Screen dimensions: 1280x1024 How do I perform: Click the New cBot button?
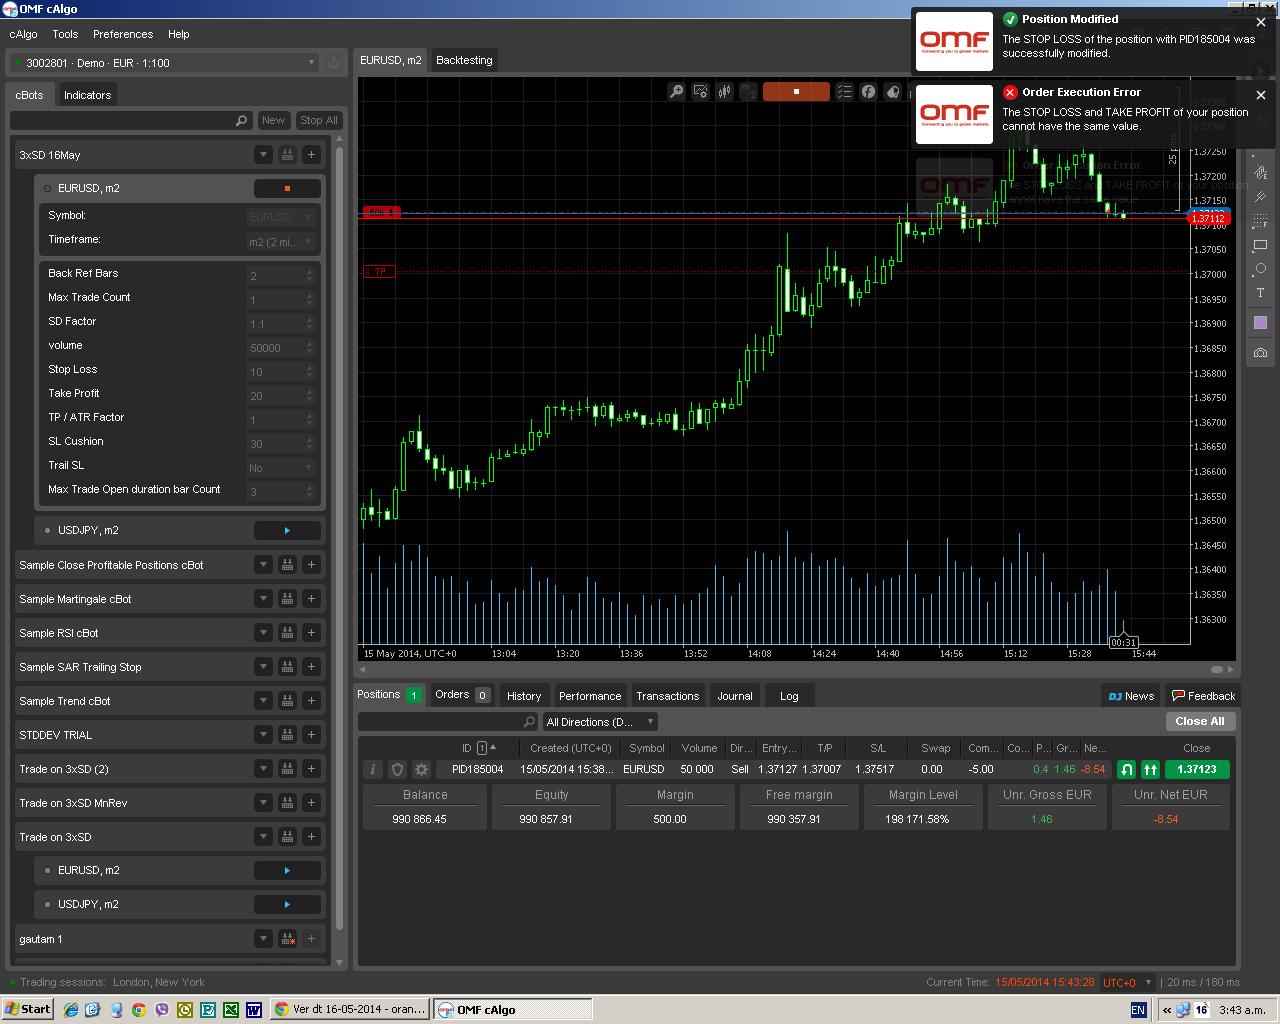tap(273, 120)
